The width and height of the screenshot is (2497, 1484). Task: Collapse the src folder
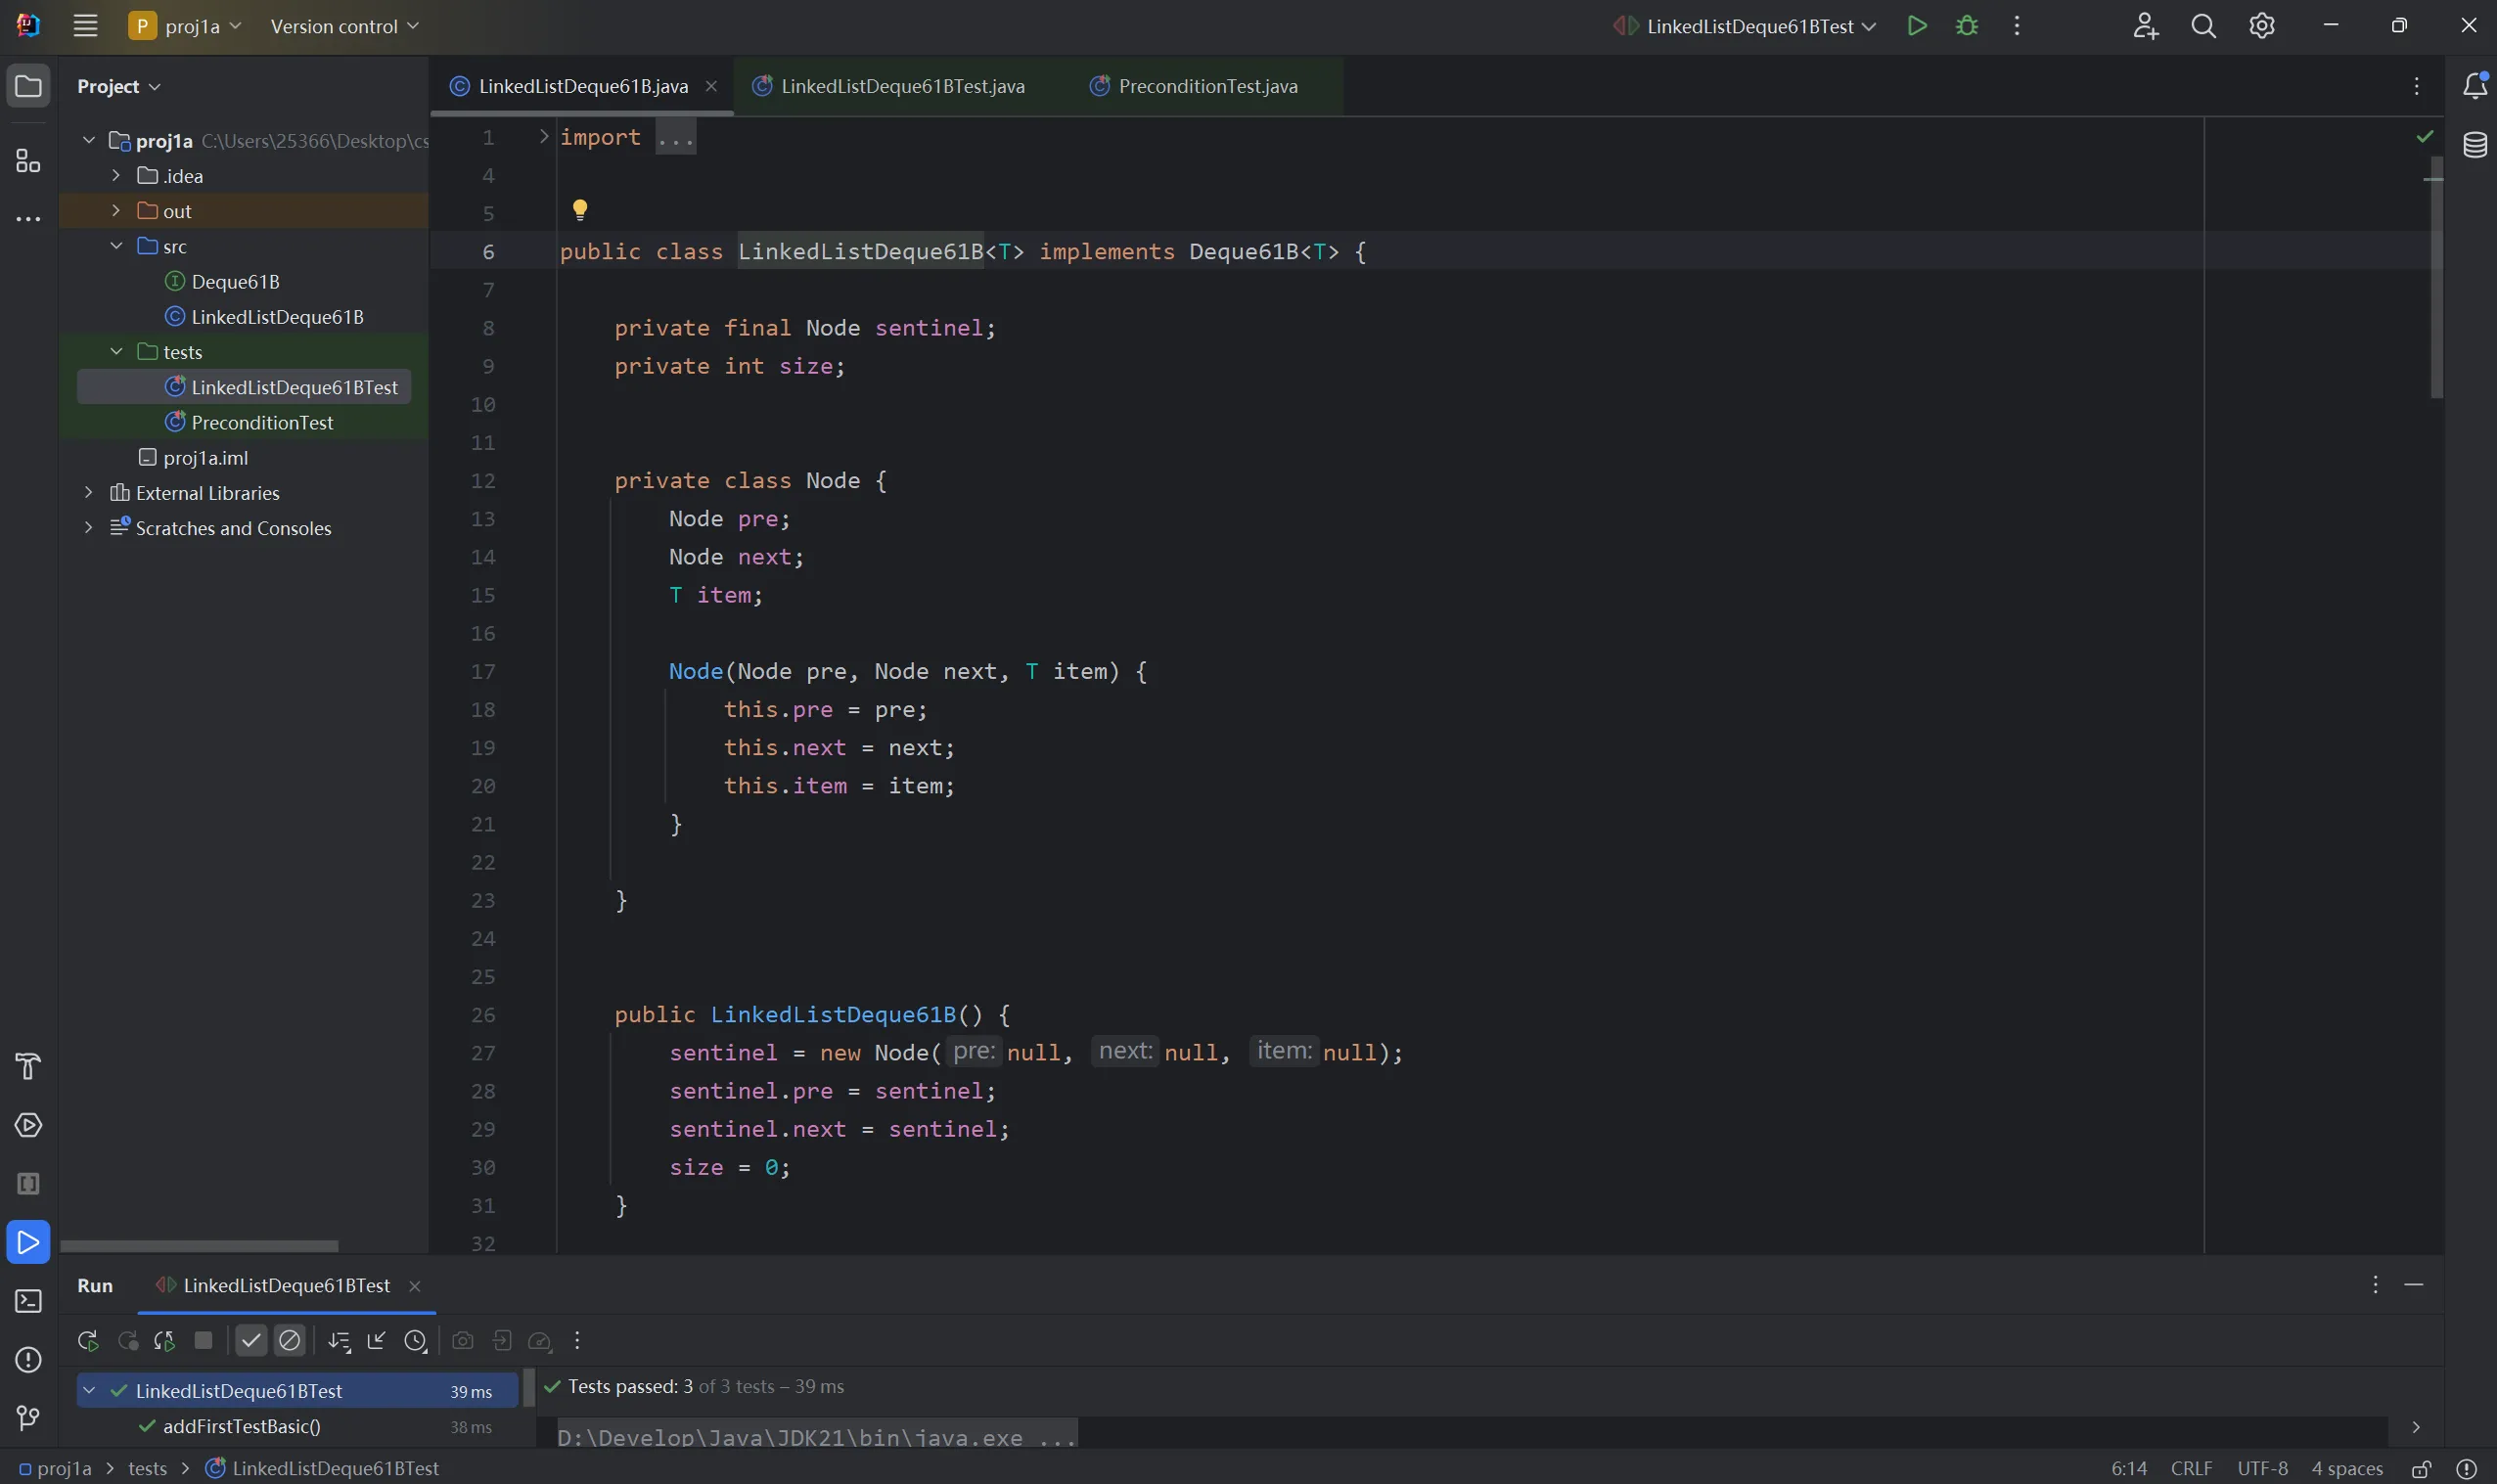click(116, 246)
